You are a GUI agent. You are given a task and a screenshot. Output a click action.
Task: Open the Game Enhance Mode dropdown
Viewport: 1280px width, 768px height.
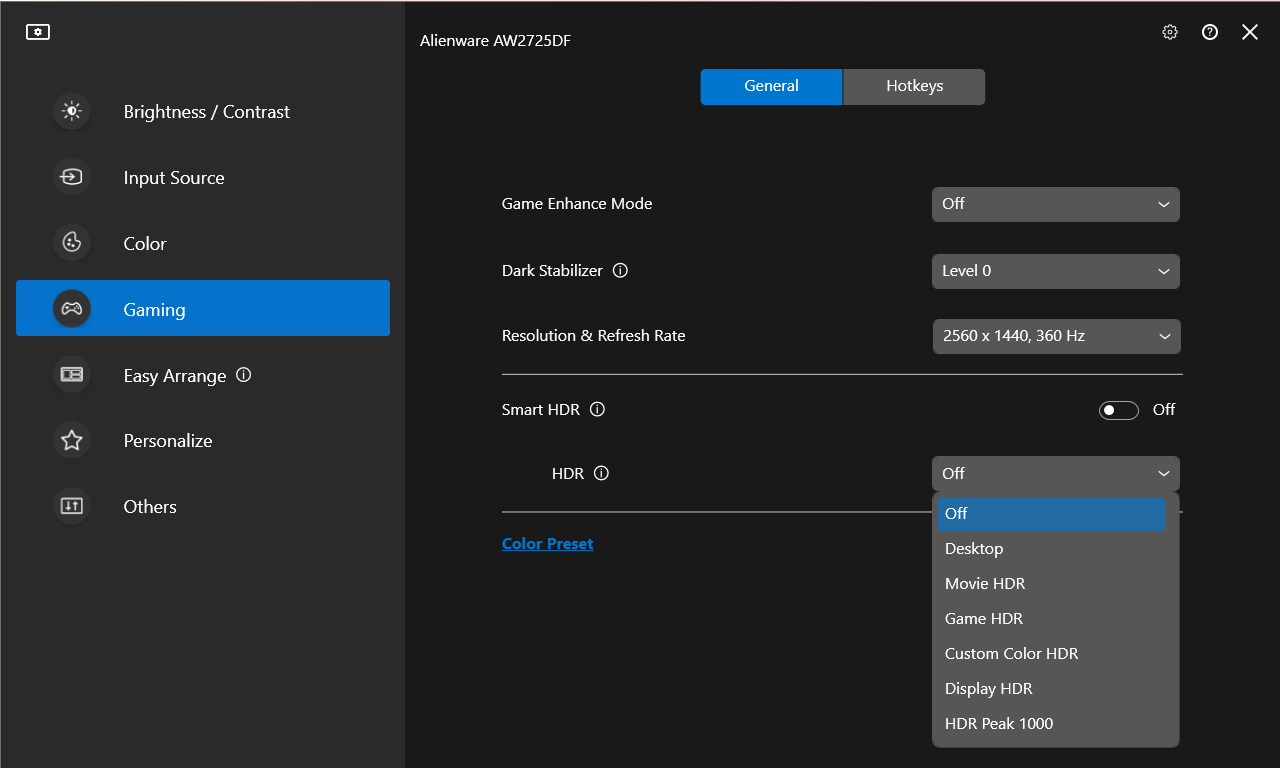click(x=1056, y=204)
